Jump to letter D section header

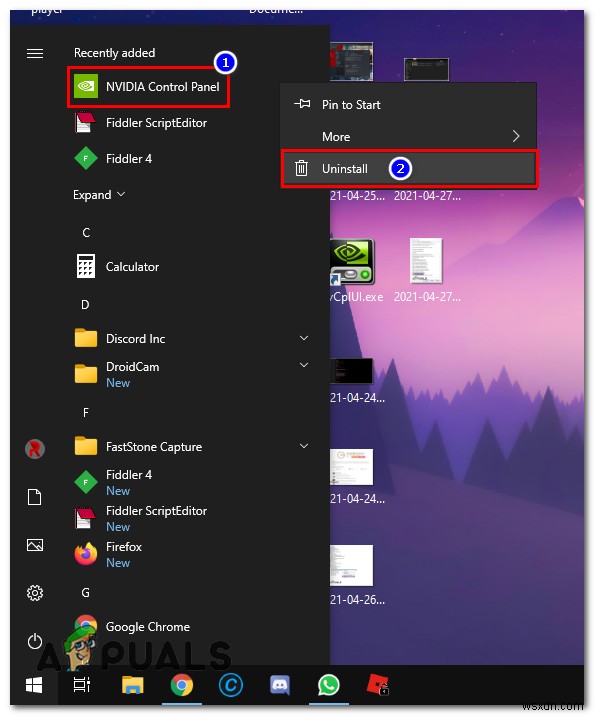[x=85, y=305]
